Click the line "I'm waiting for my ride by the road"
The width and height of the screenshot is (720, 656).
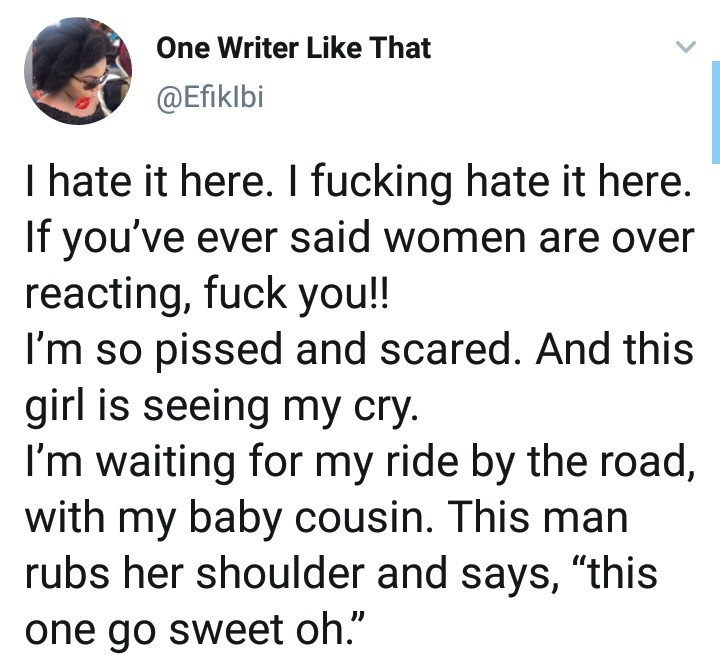[360, 462]
